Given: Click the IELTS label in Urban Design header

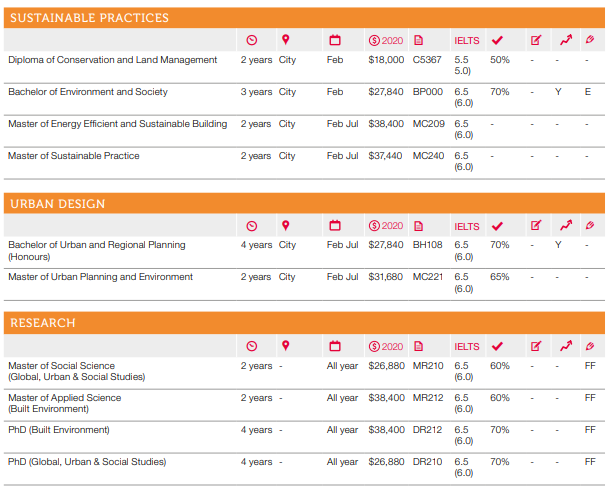Looking at the screenshot, I should pyautogui.click(x=467, y=226).
